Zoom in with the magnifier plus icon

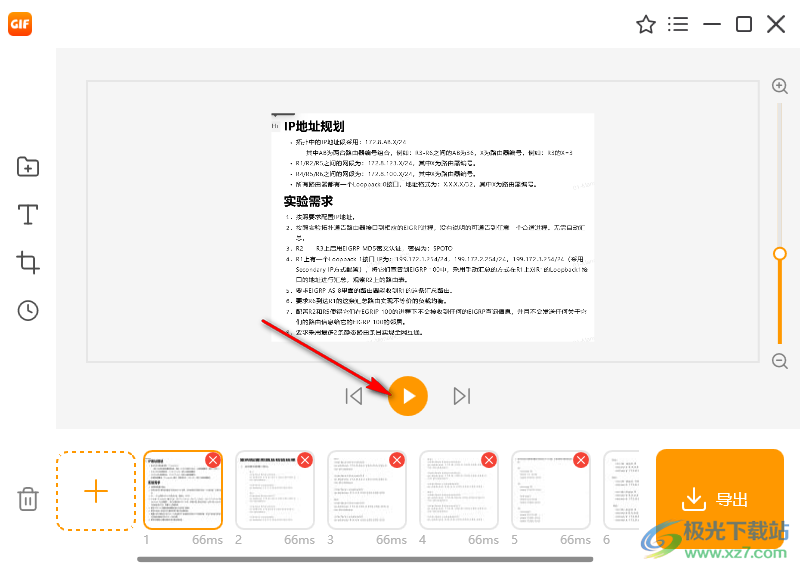[x=780, y=87]
